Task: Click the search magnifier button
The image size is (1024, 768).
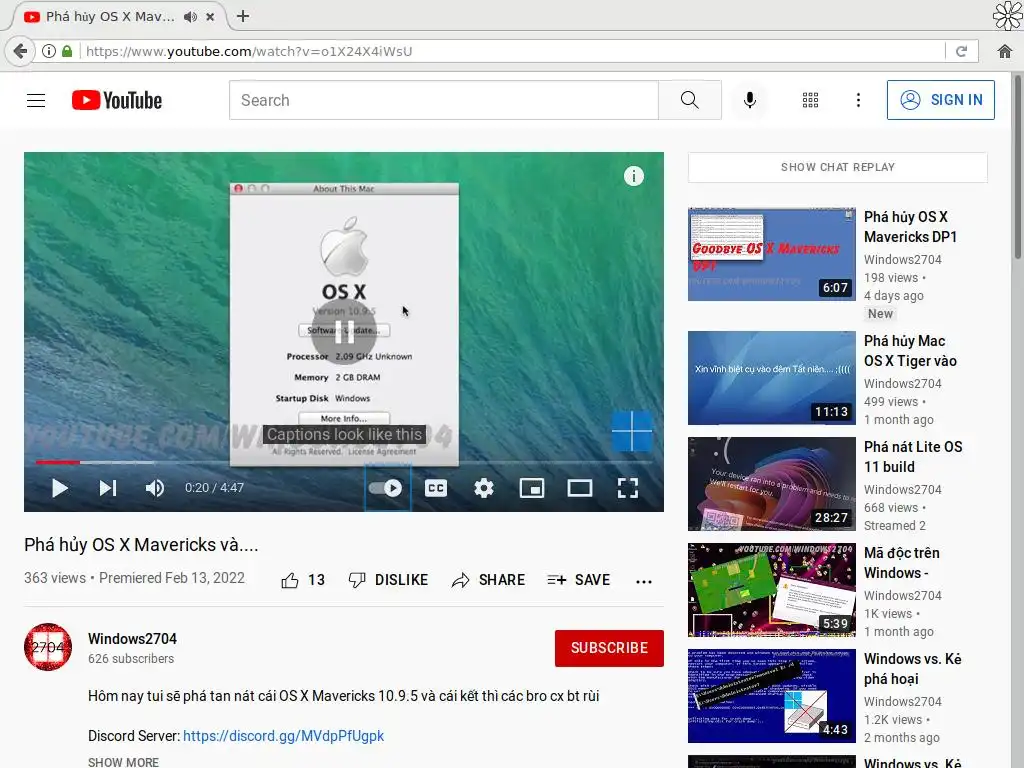Action: (x=690, y=100)
